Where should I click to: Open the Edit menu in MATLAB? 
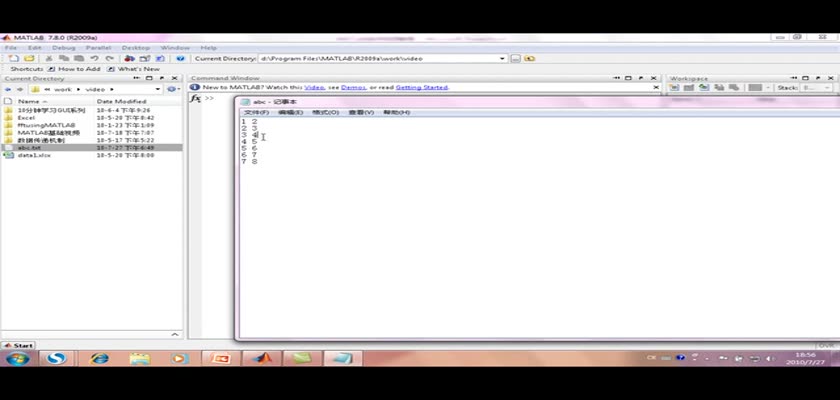coord(35,48)
